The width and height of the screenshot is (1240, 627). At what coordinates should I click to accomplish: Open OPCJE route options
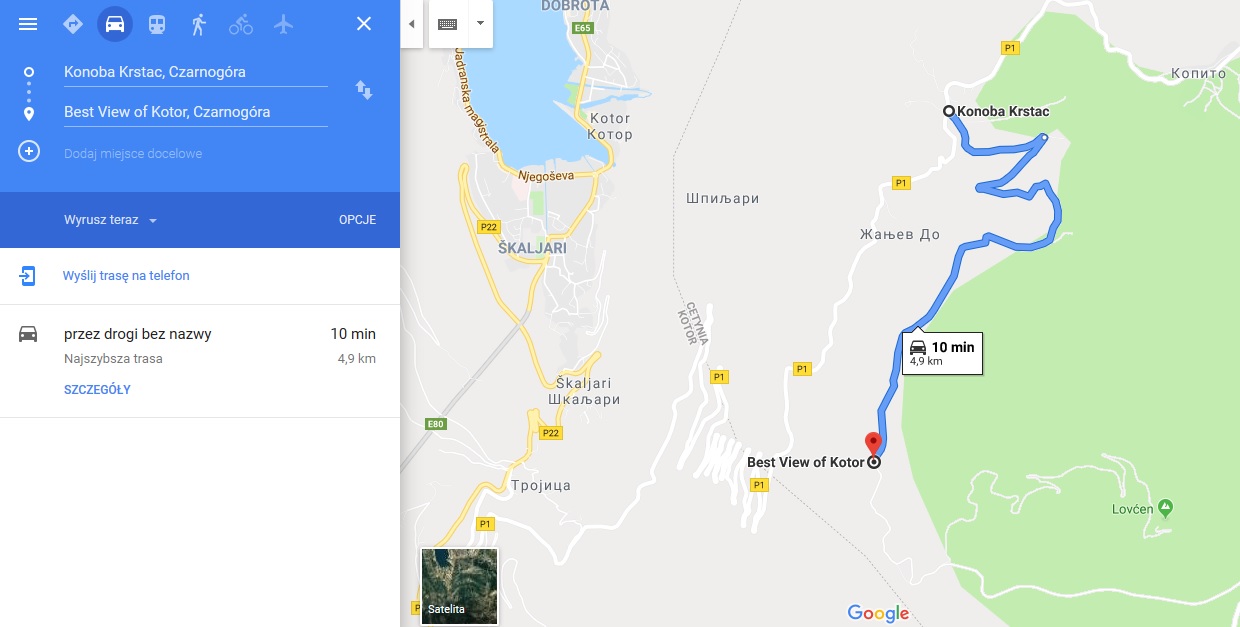[x=357, y=220]
